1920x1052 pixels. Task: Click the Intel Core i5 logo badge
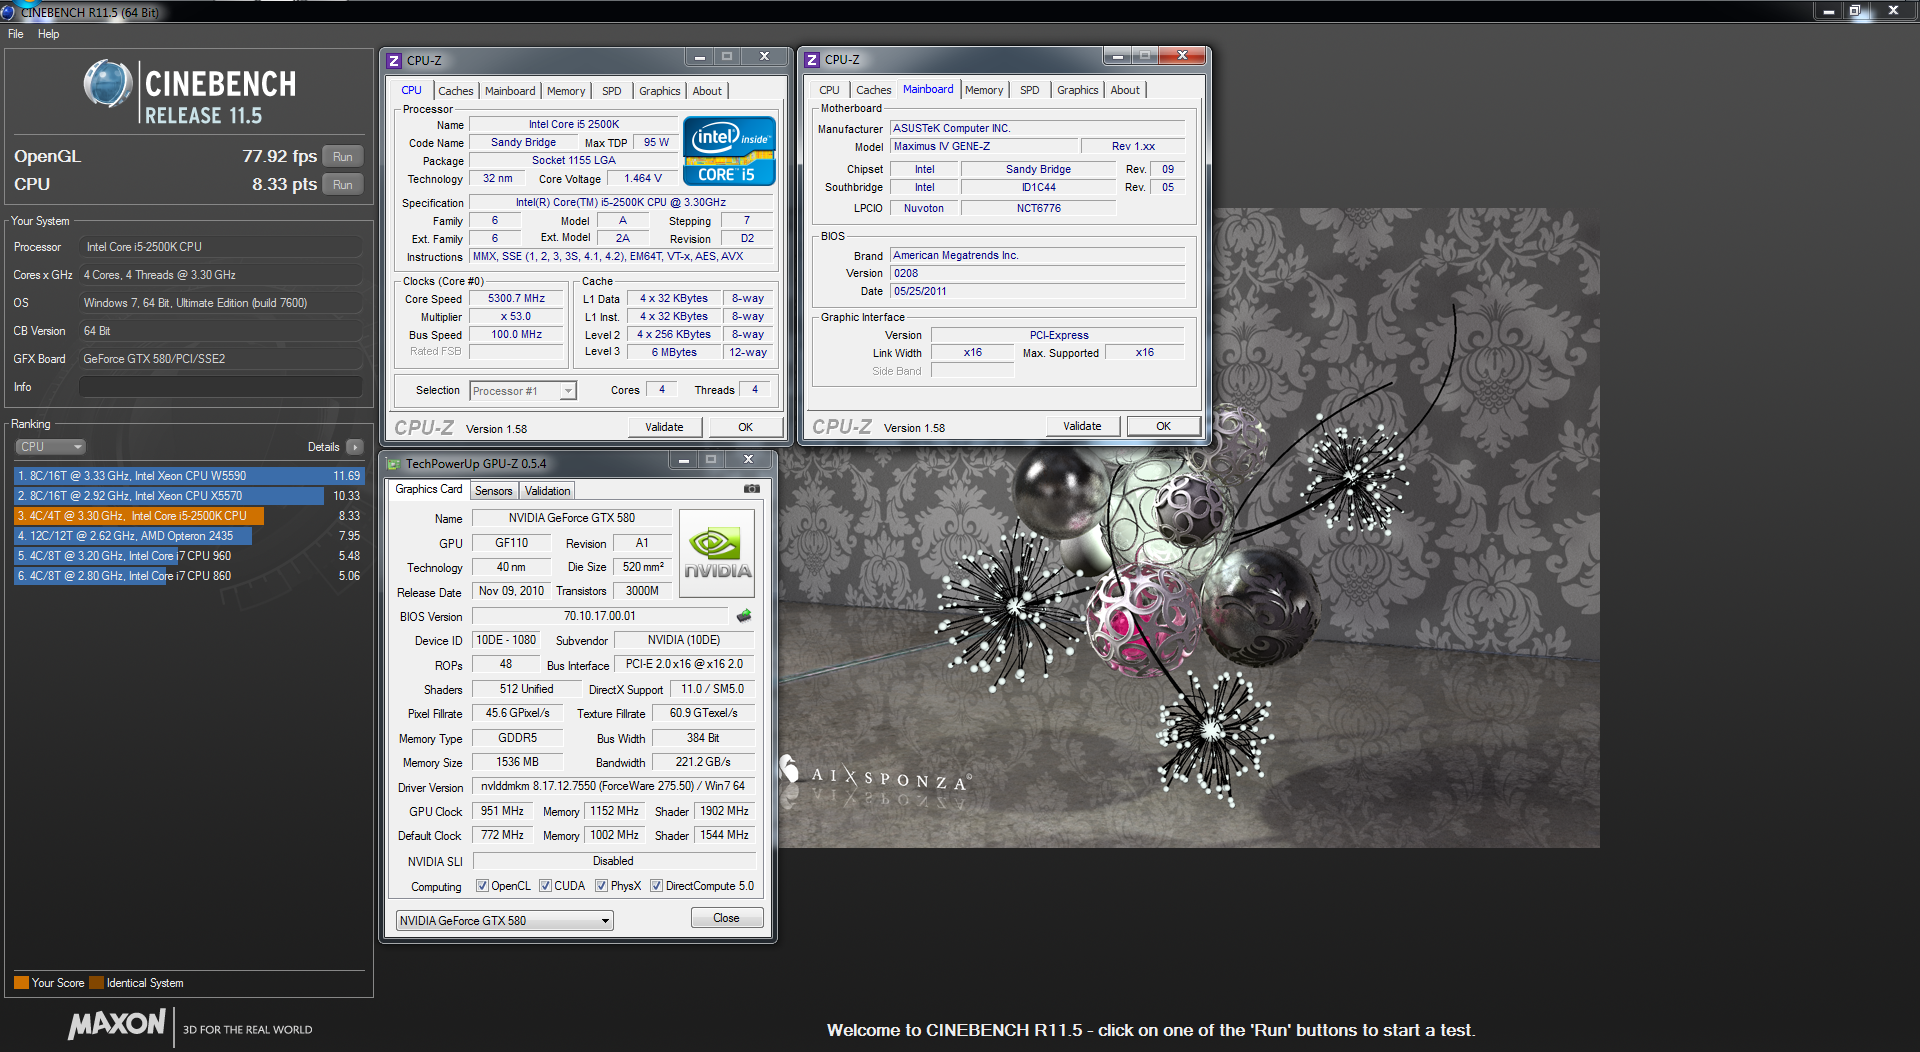pyautogui.click(x=729, y=151)
